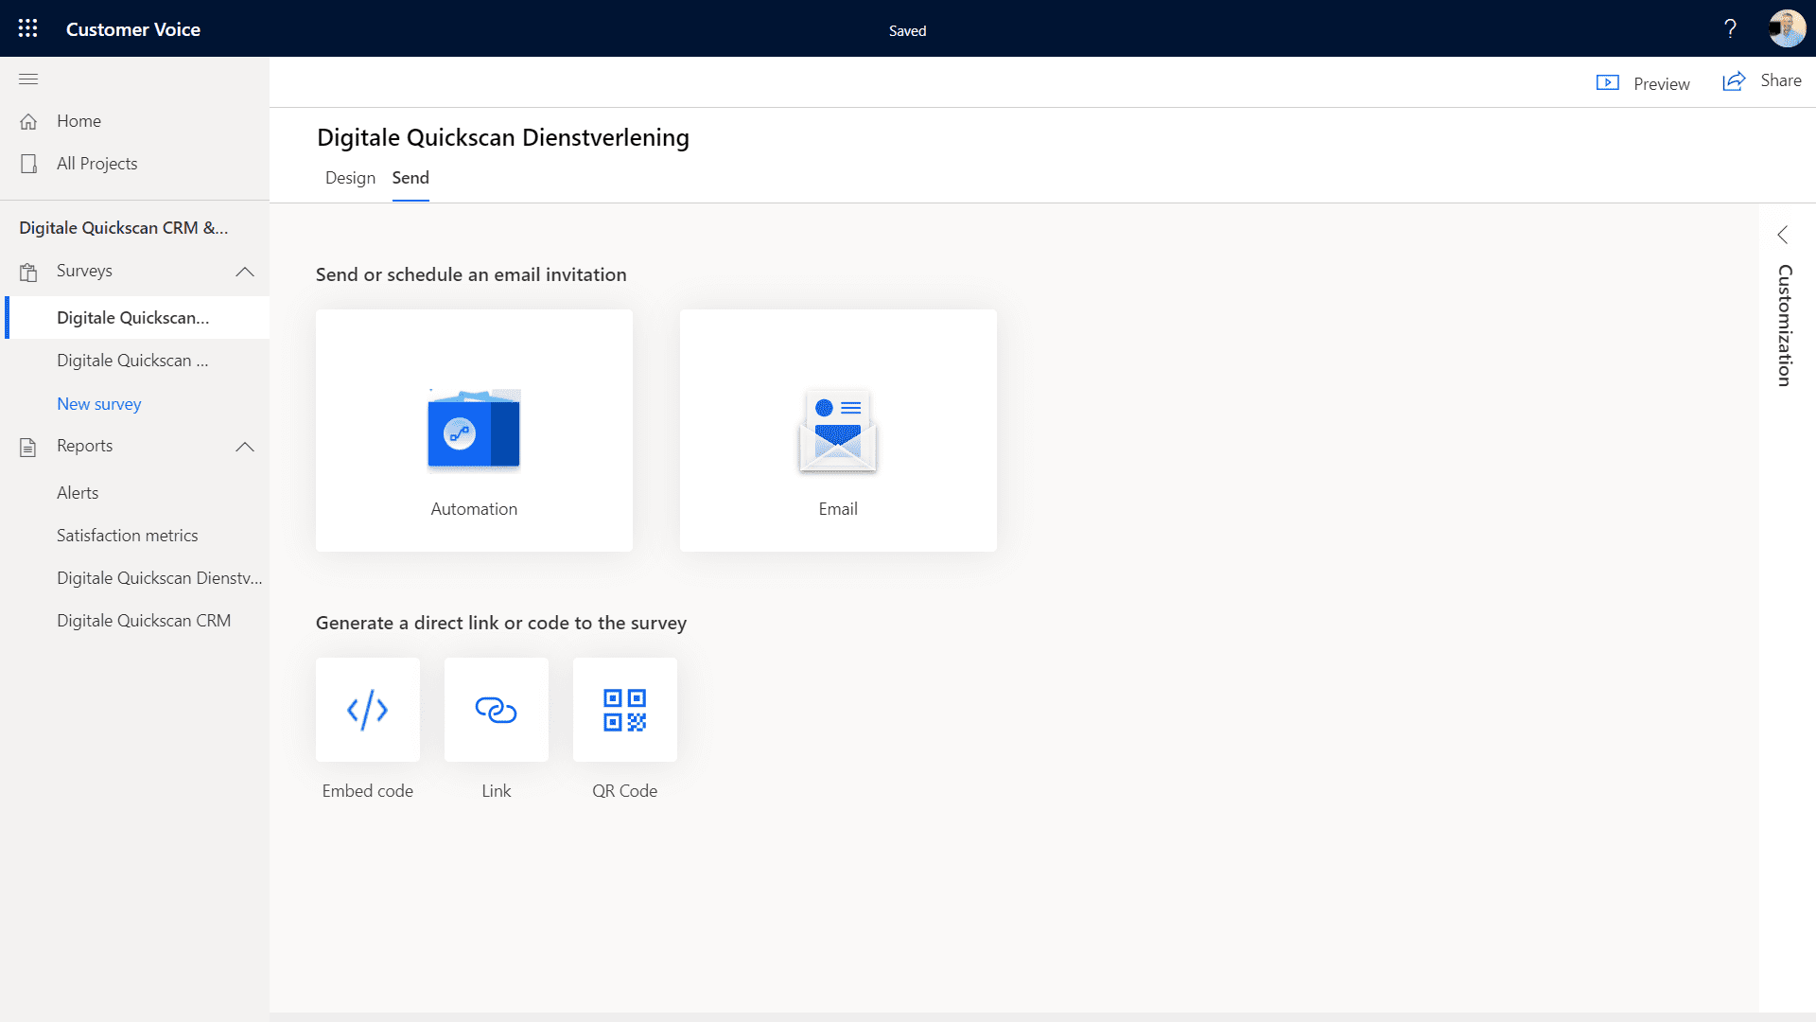Click the Preview button label
1816x1022 pixels.
tap(1661, 84)
